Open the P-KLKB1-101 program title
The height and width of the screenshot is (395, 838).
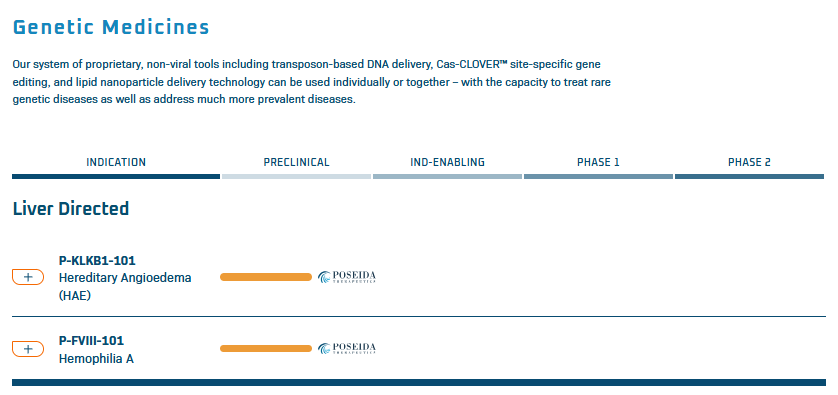(x=97, y=261)
